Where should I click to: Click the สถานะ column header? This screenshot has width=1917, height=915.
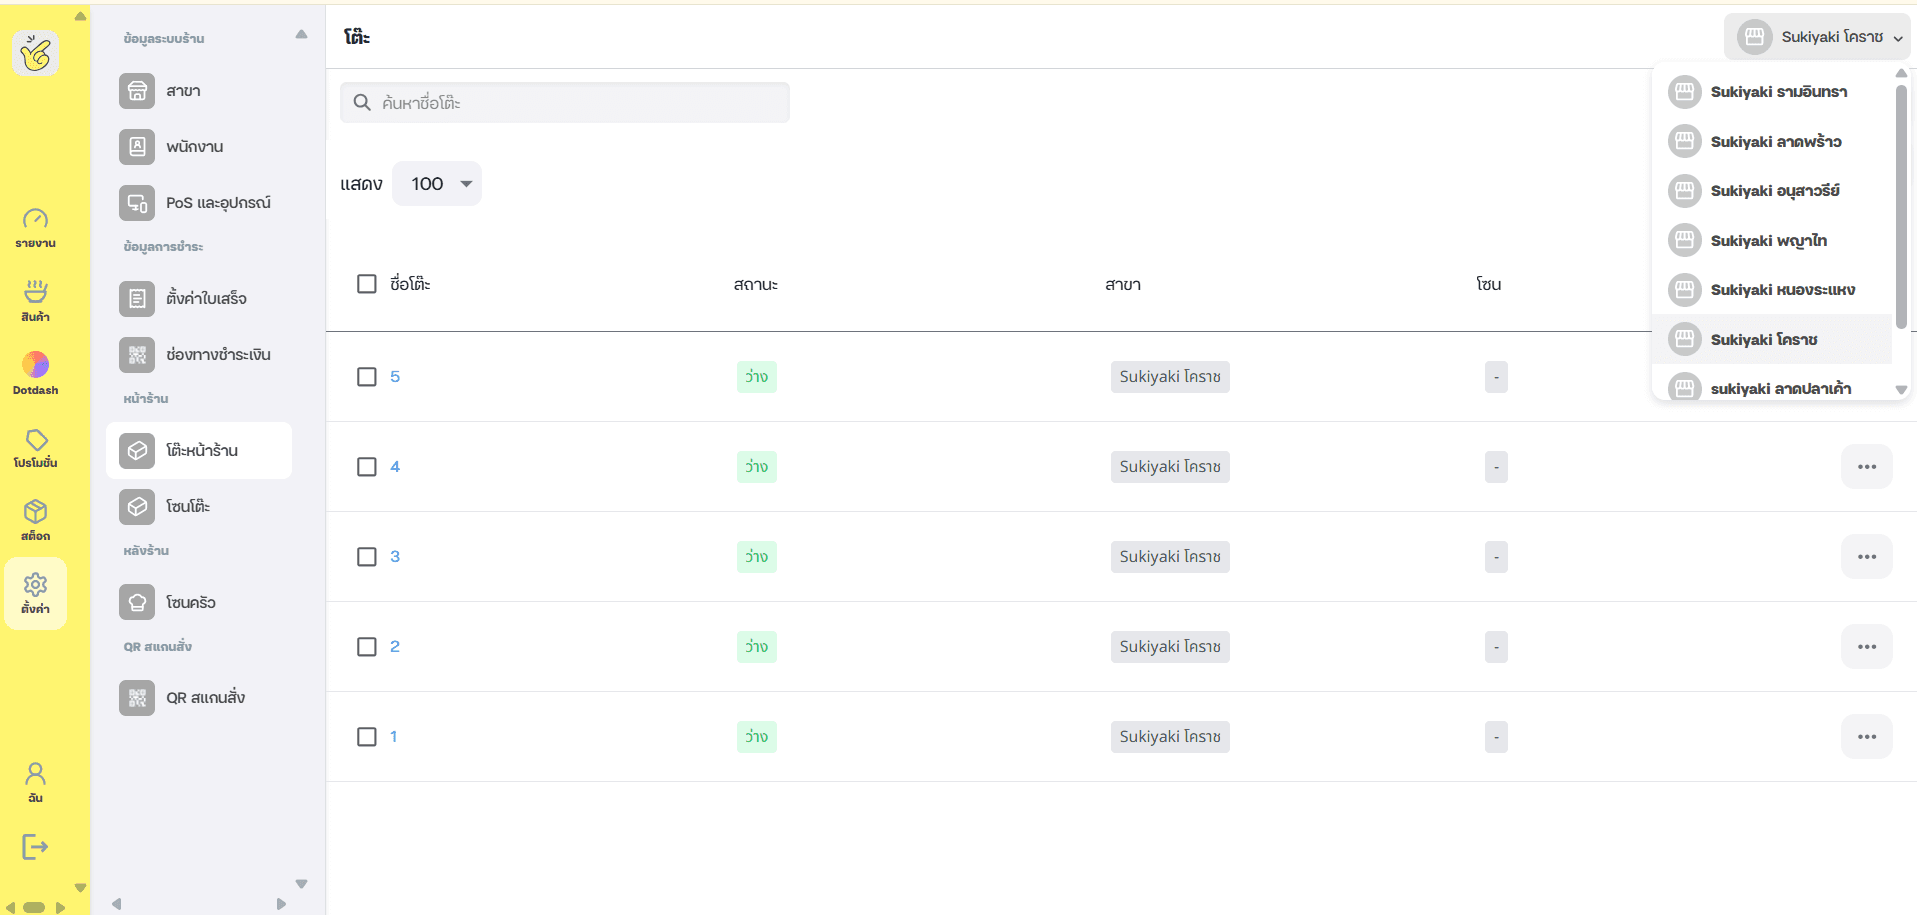click(756, 284)
